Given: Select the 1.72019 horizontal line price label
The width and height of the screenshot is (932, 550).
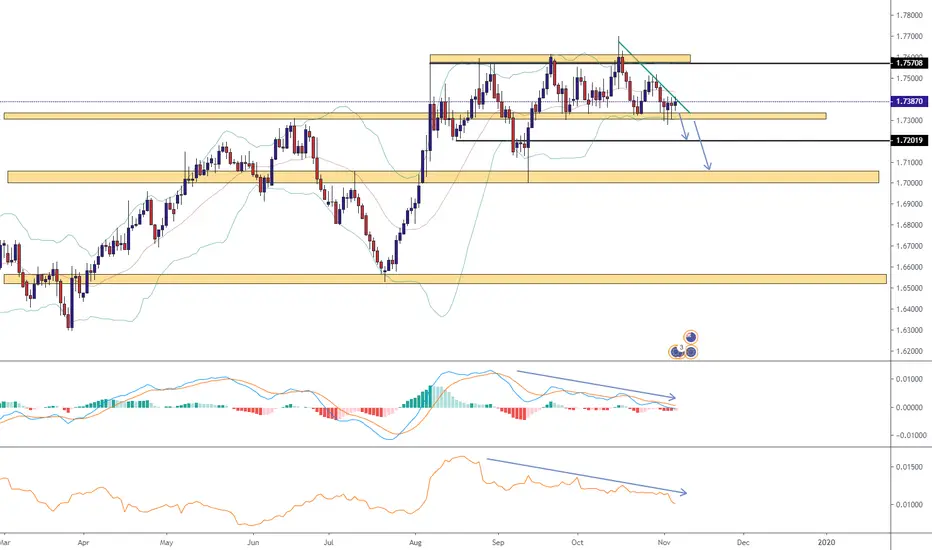Looking at the screenshot, I should (909, 141).
